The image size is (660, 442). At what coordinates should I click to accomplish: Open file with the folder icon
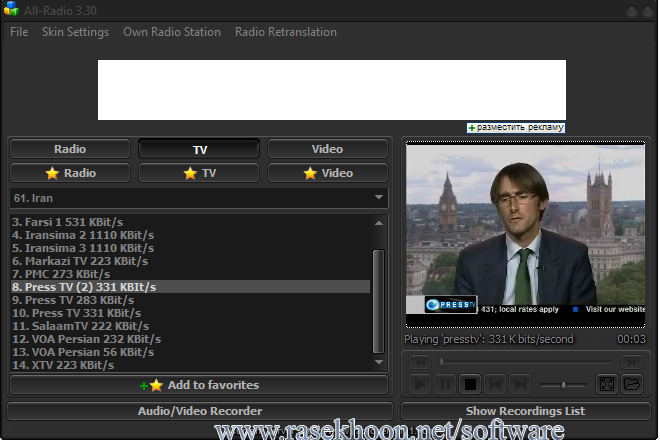tap(631, 384)
